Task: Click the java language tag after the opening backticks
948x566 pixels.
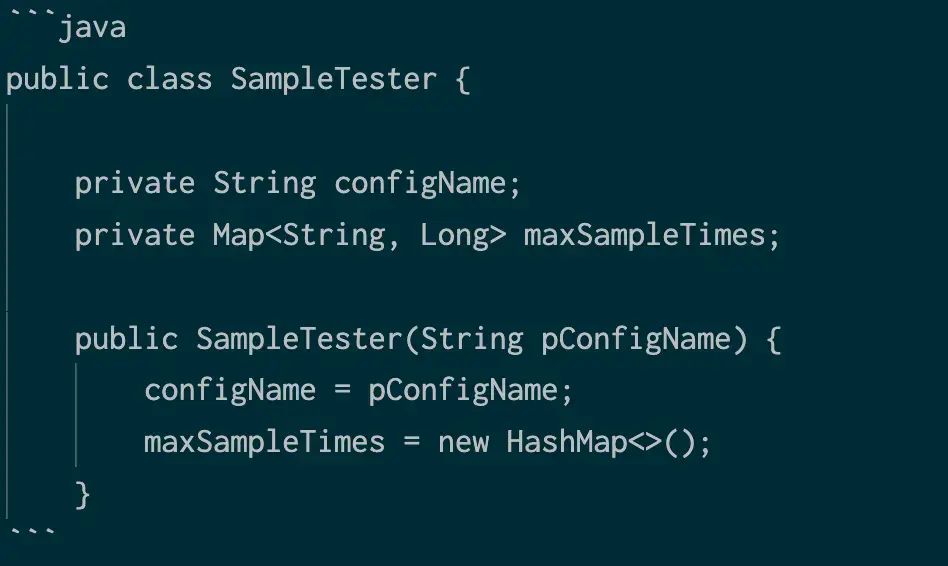Action: click(x=92, y=27)
